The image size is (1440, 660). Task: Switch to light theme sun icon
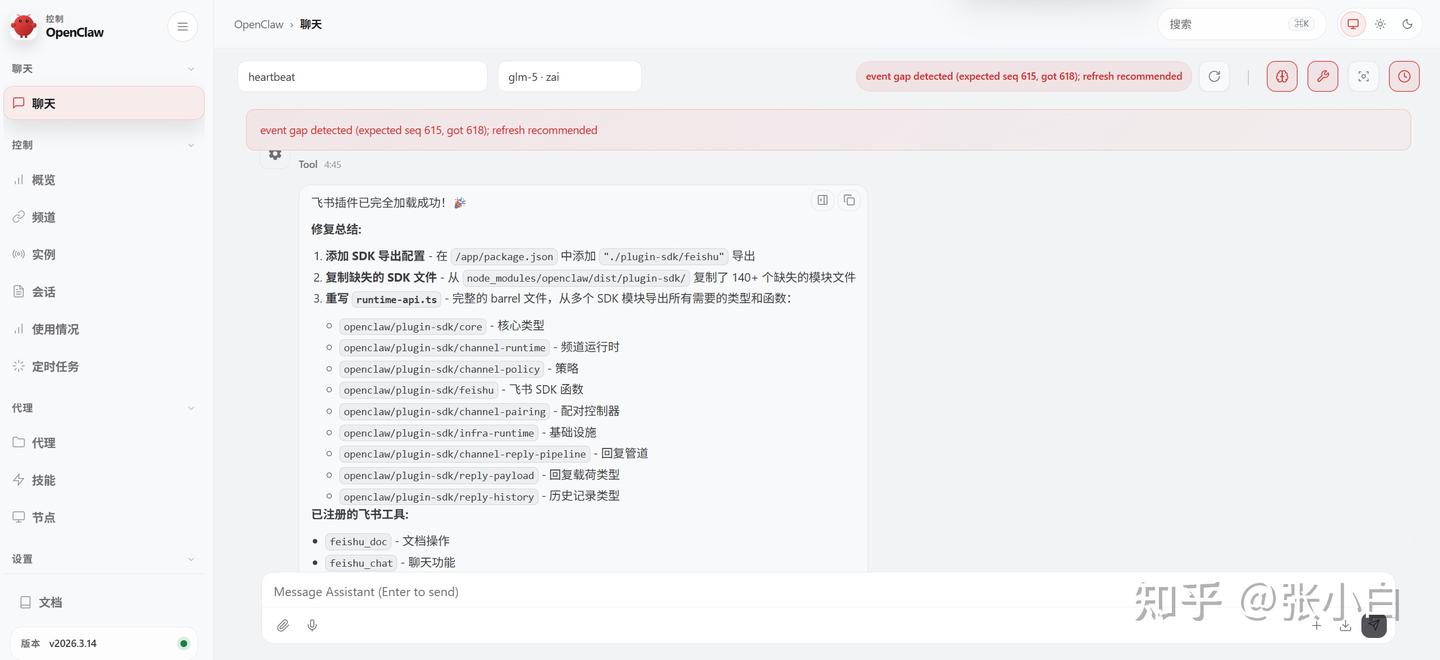pyautogui.click(x=1380, y=24)
